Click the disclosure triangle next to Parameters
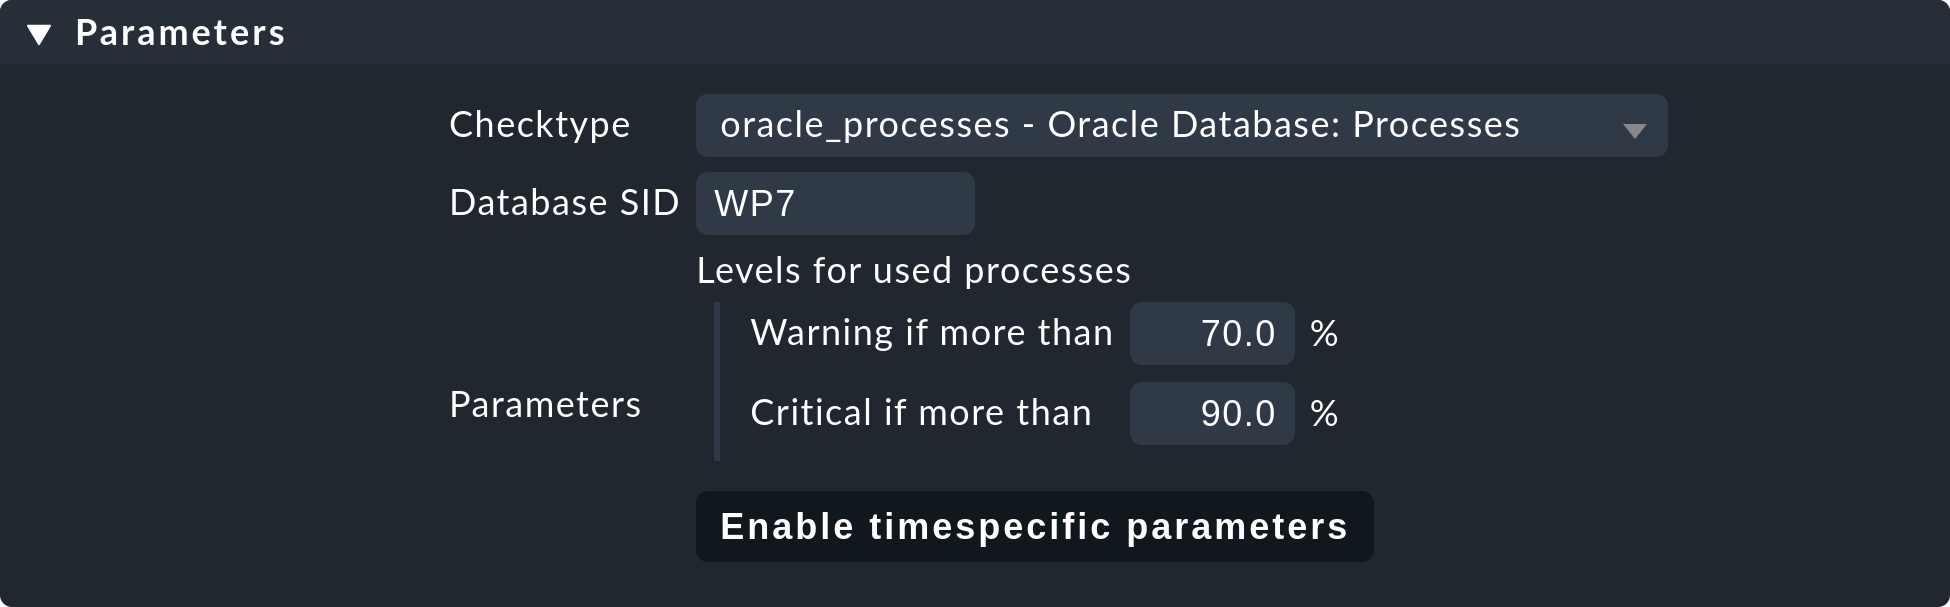Viewport: 1950px width, 607px height. coord(40,32)
